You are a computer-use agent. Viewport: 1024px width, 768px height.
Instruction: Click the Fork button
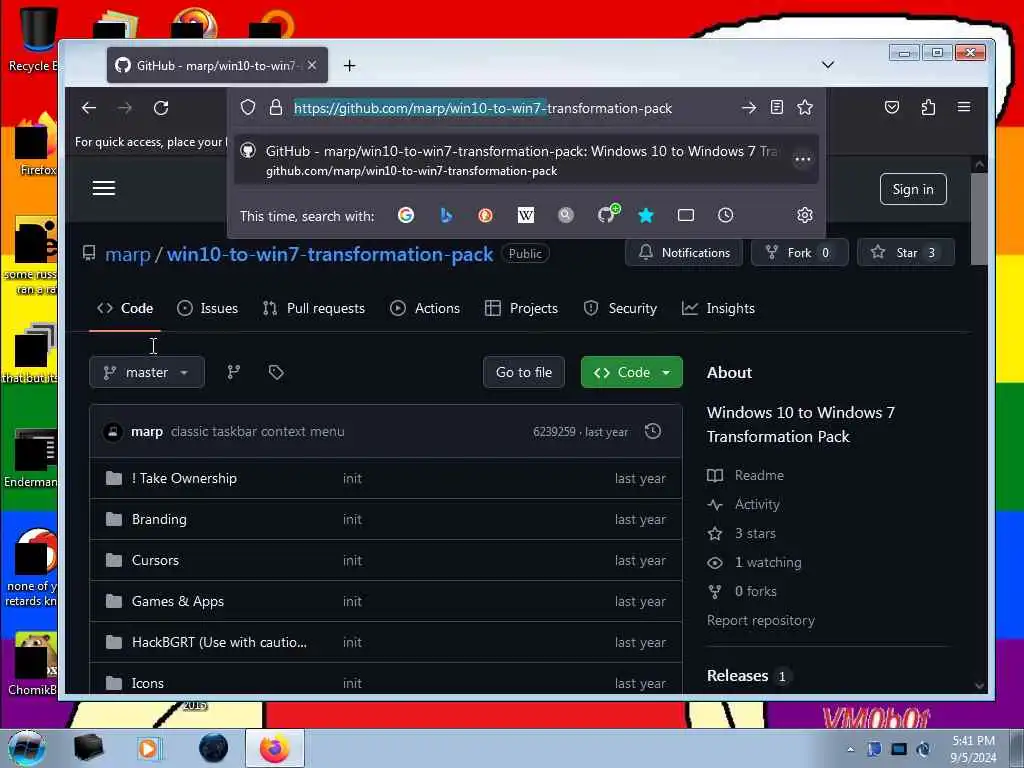coord(799,253)
